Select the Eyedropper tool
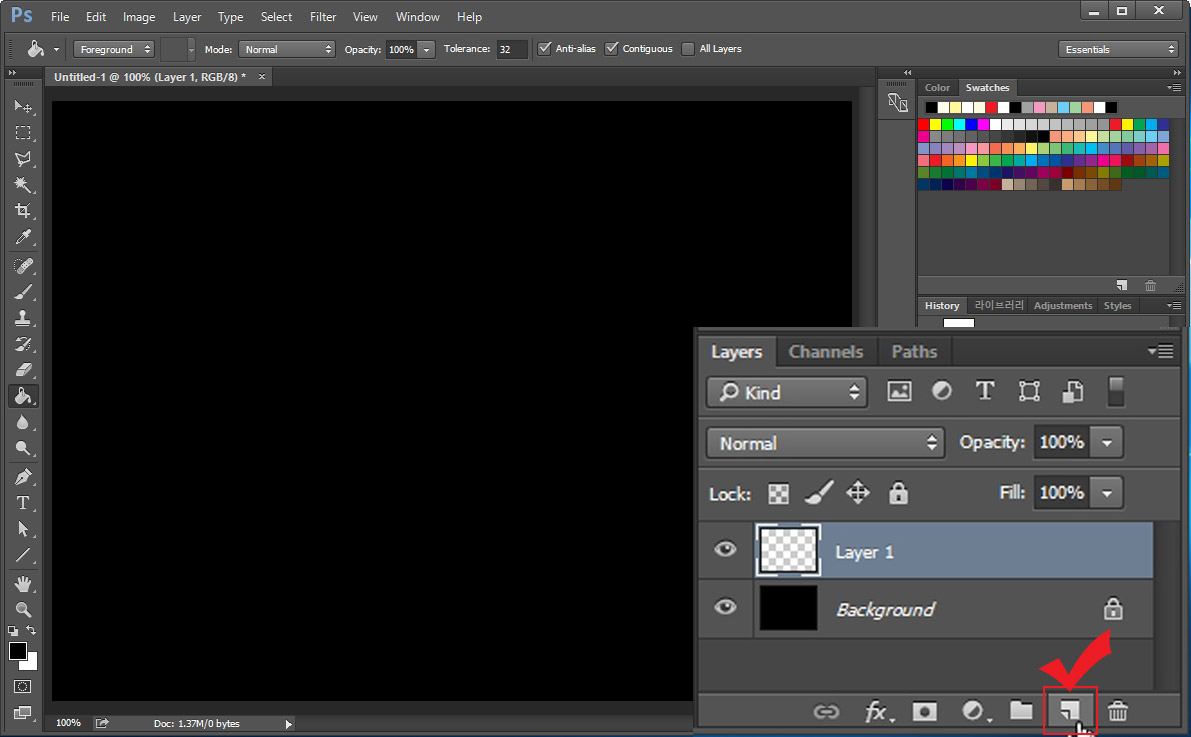This screenshot has width=1191, height=737. pos(23,237)
